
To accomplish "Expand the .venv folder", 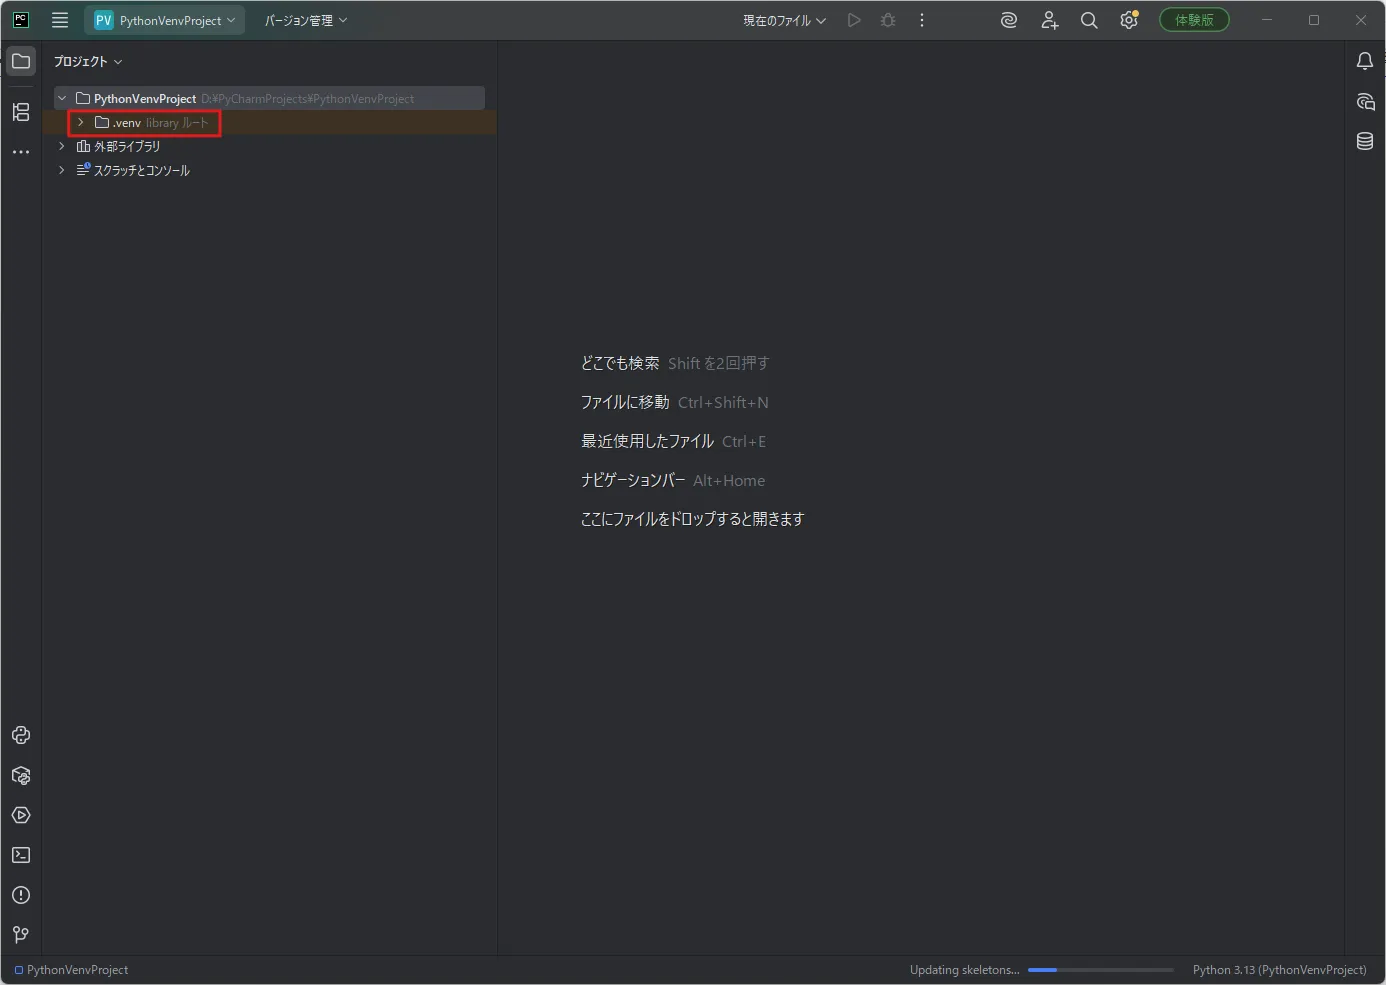I will [81, 122].
